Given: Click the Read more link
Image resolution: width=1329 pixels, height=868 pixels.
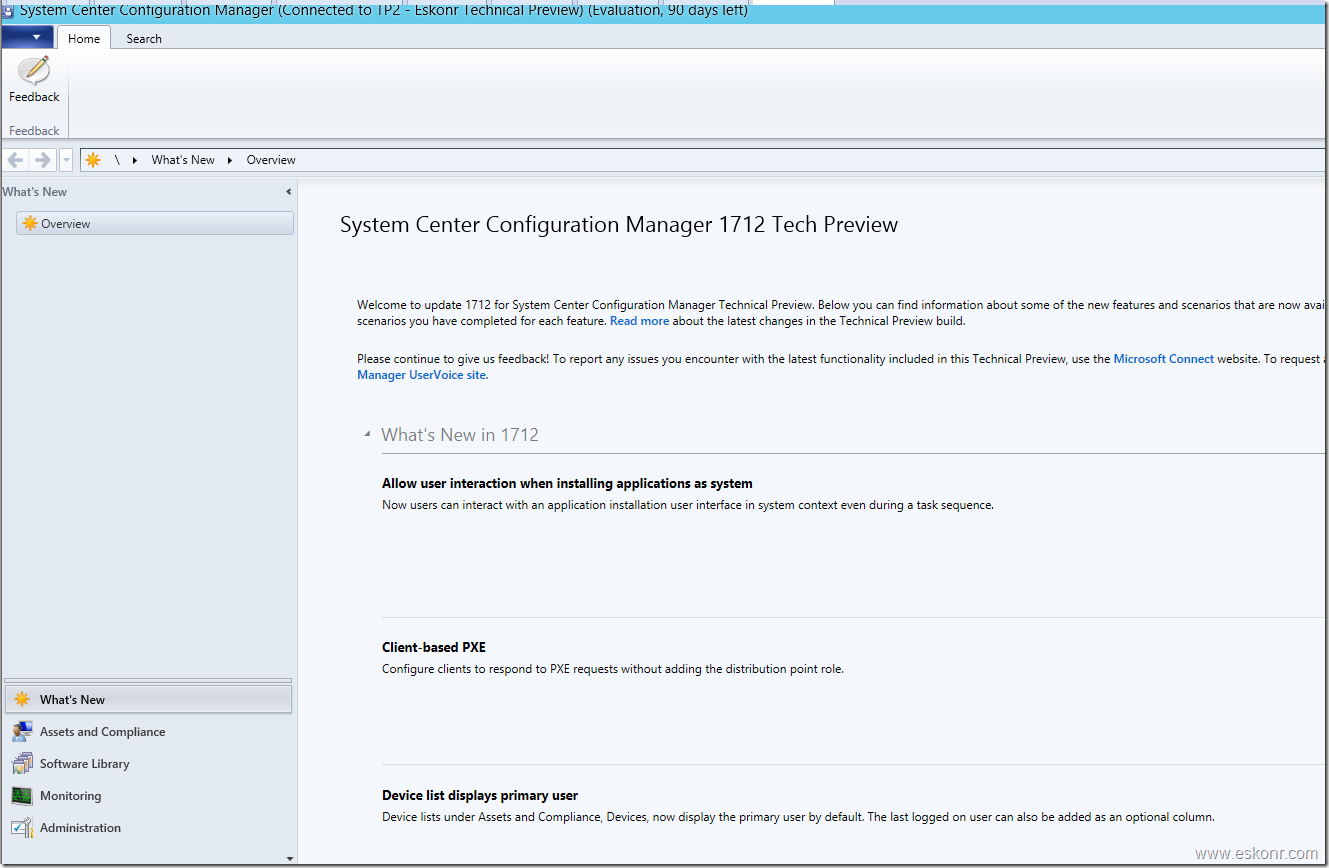Looking at the screenshot, I should click(639, 320).
